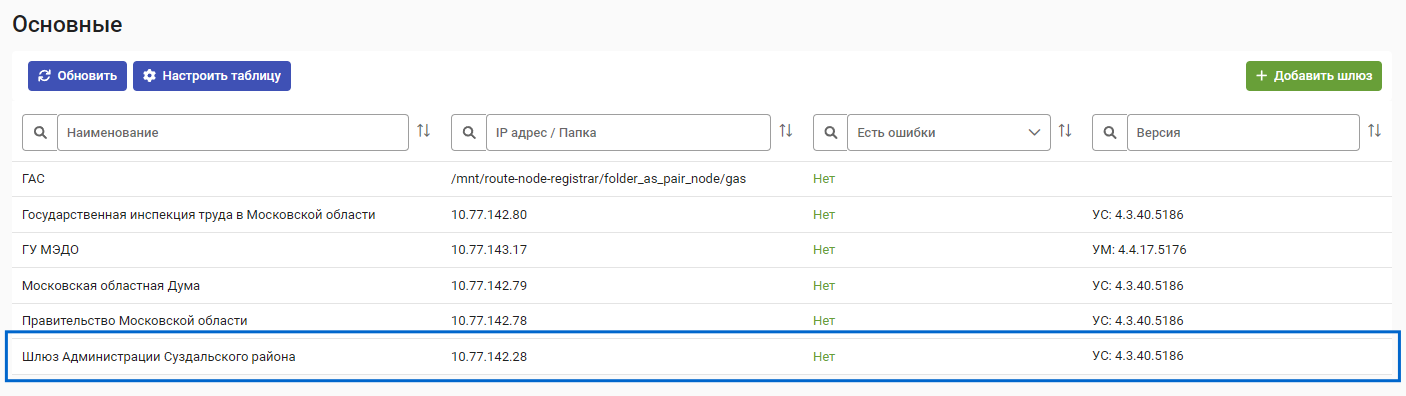Select the ГАС row name
This screenshot has width=1406, height=396.
pyautogui.click(x=33, y=179)
